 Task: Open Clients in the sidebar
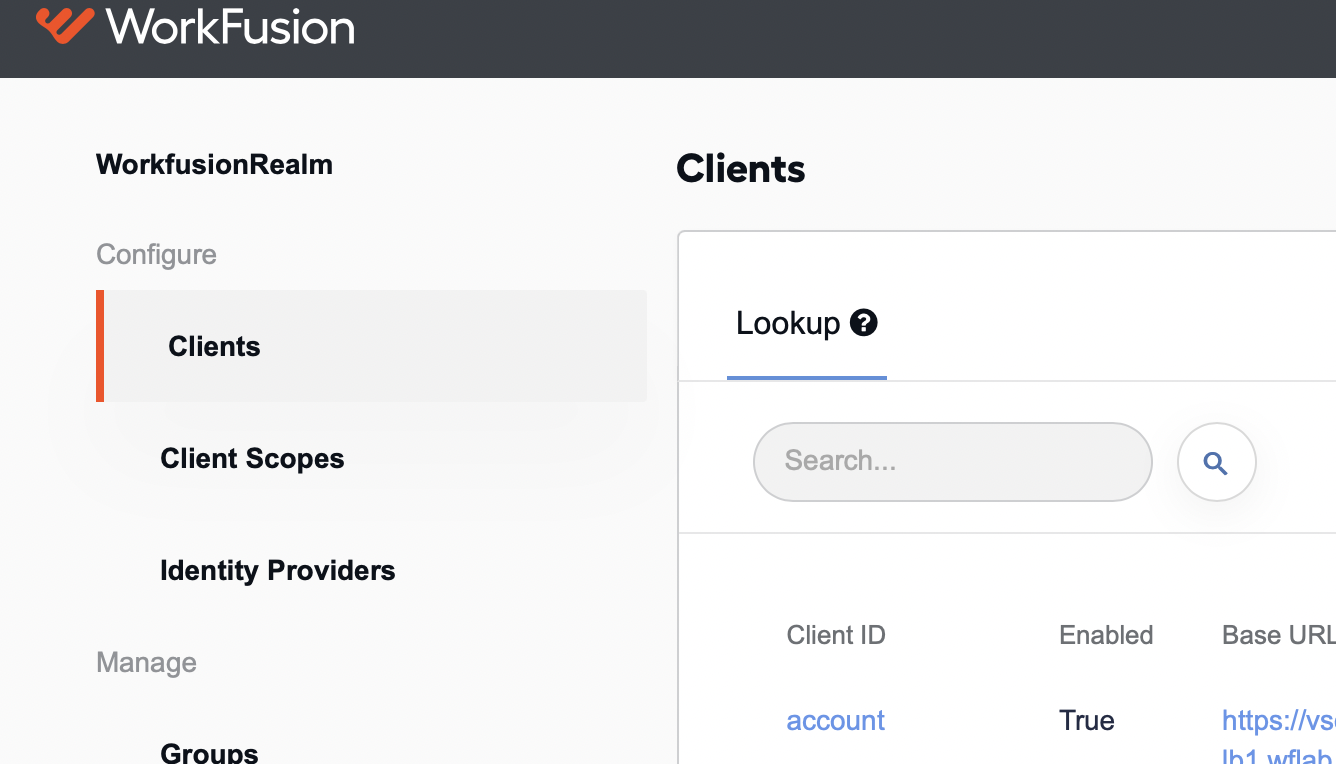[372, 346]
